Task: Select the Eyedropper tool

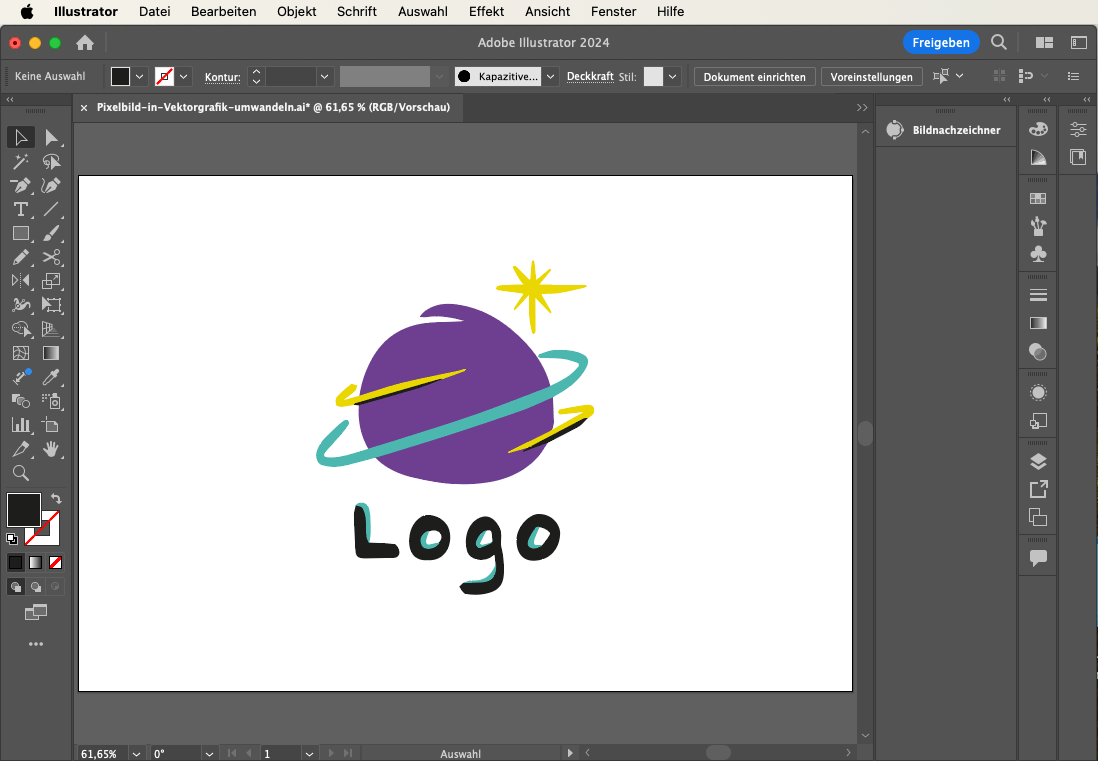Action: pos(52,377)
